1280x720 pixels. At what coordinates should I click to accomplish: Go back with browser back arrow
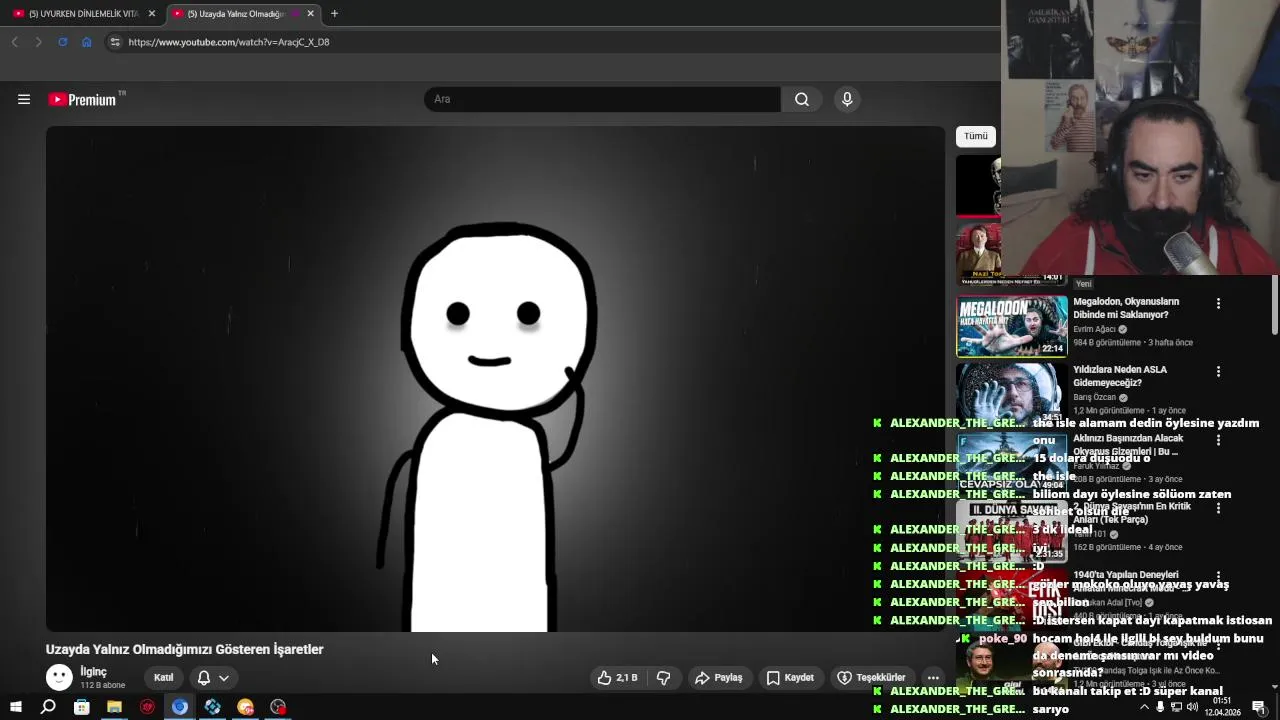pyautogui.click(x=15, y=42)
